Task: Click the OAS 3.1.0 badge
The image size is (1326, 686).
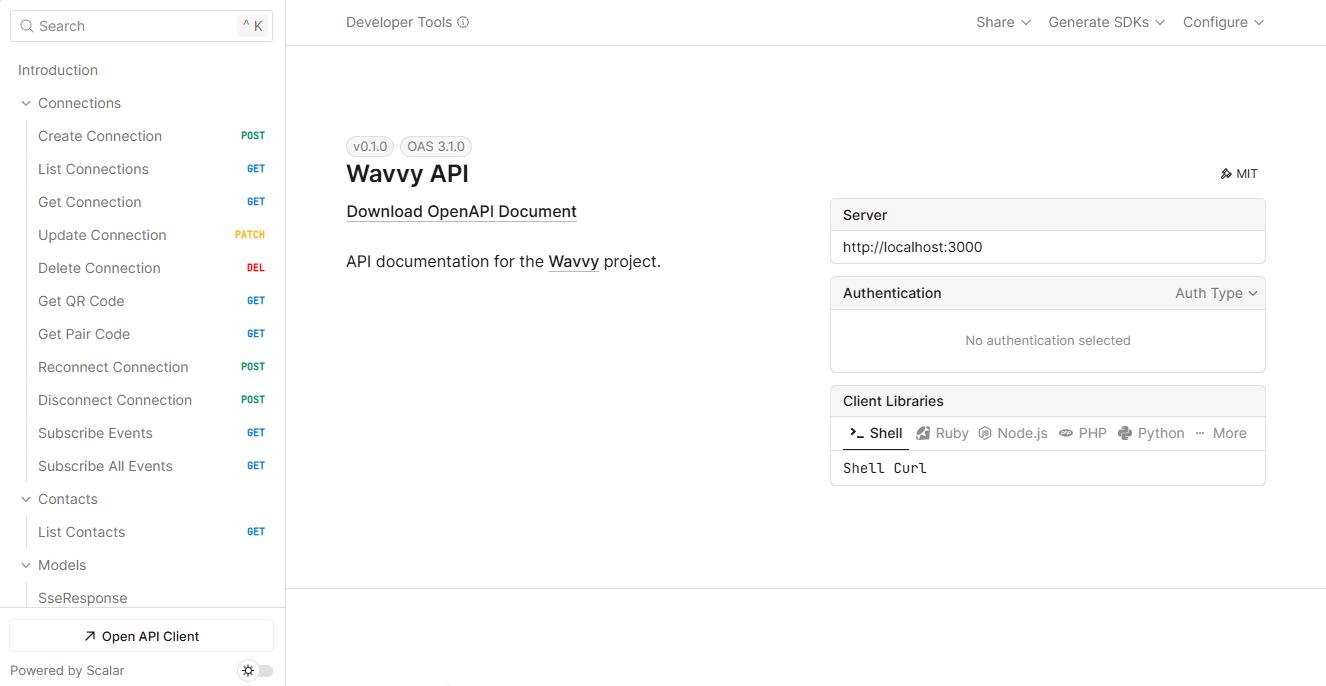Action: click(x=436, y=146)
